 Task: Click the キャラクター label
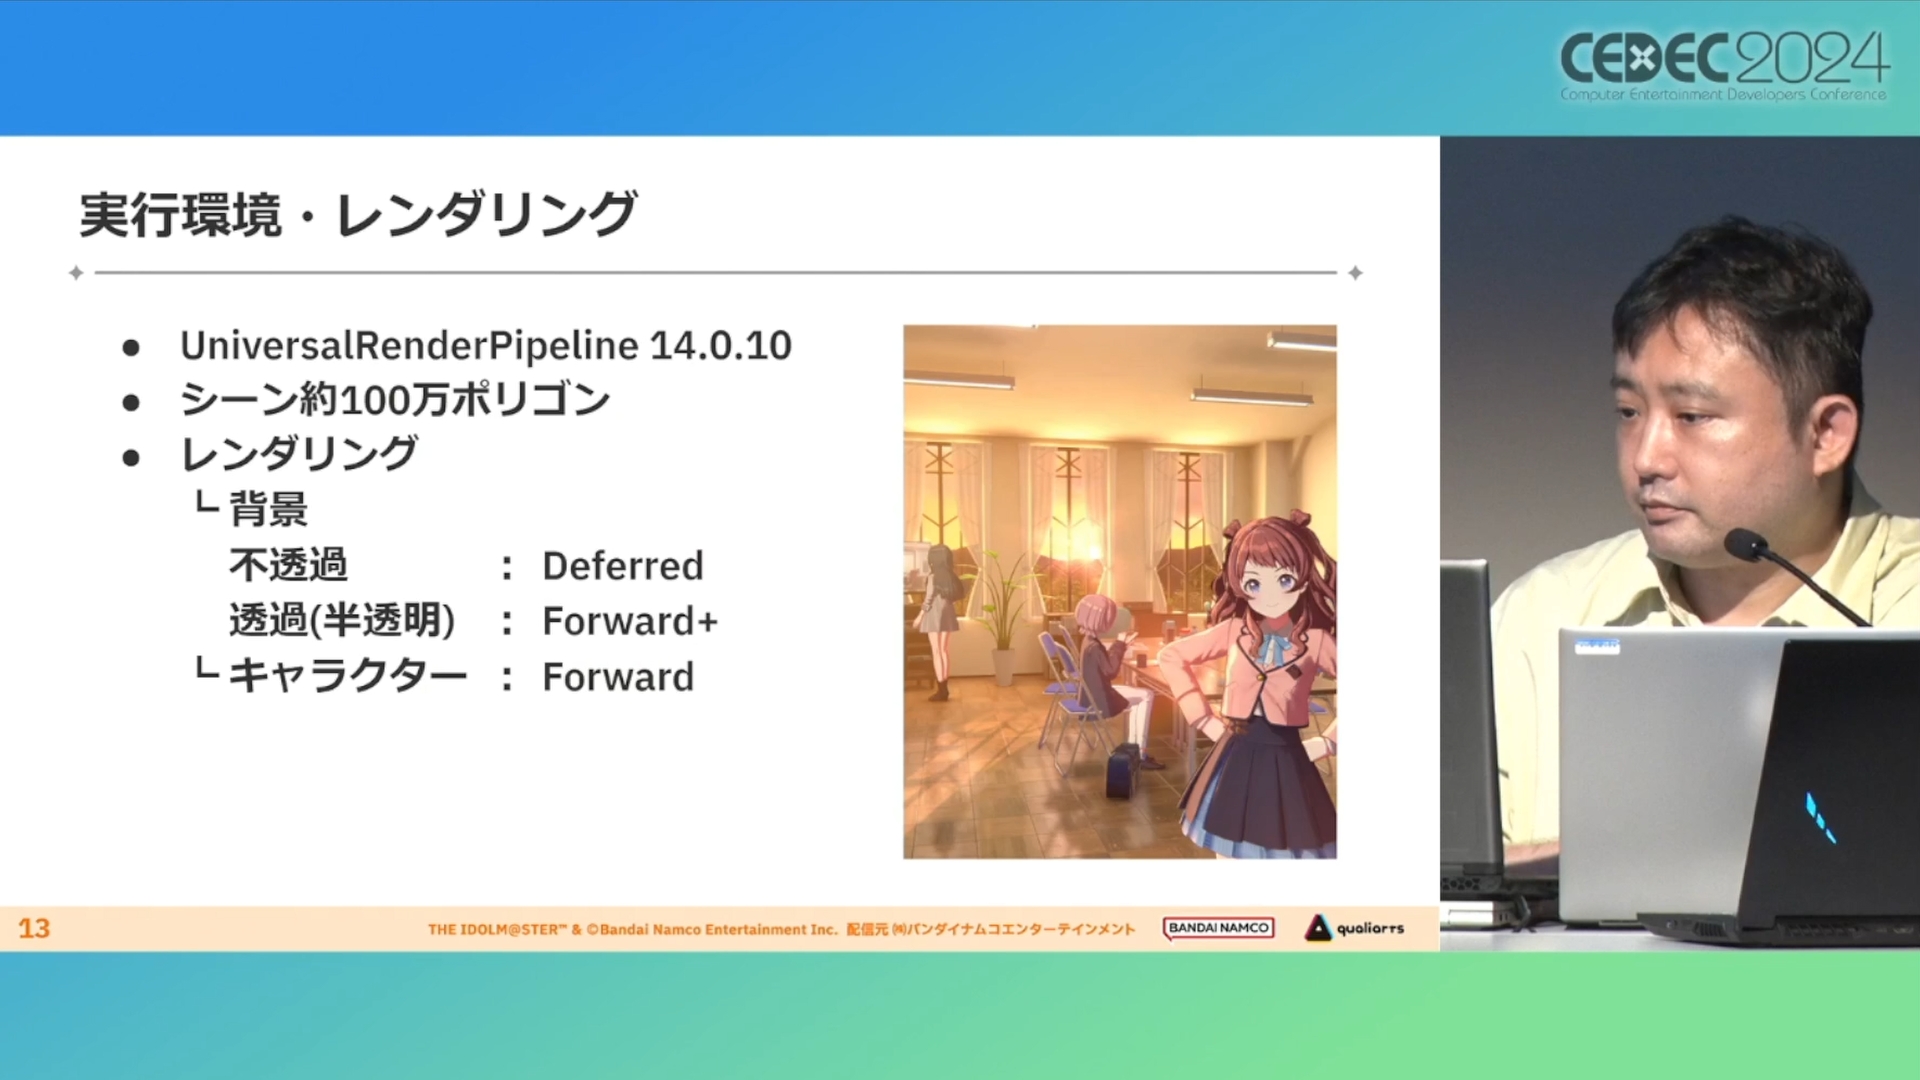tap(348, 677)
